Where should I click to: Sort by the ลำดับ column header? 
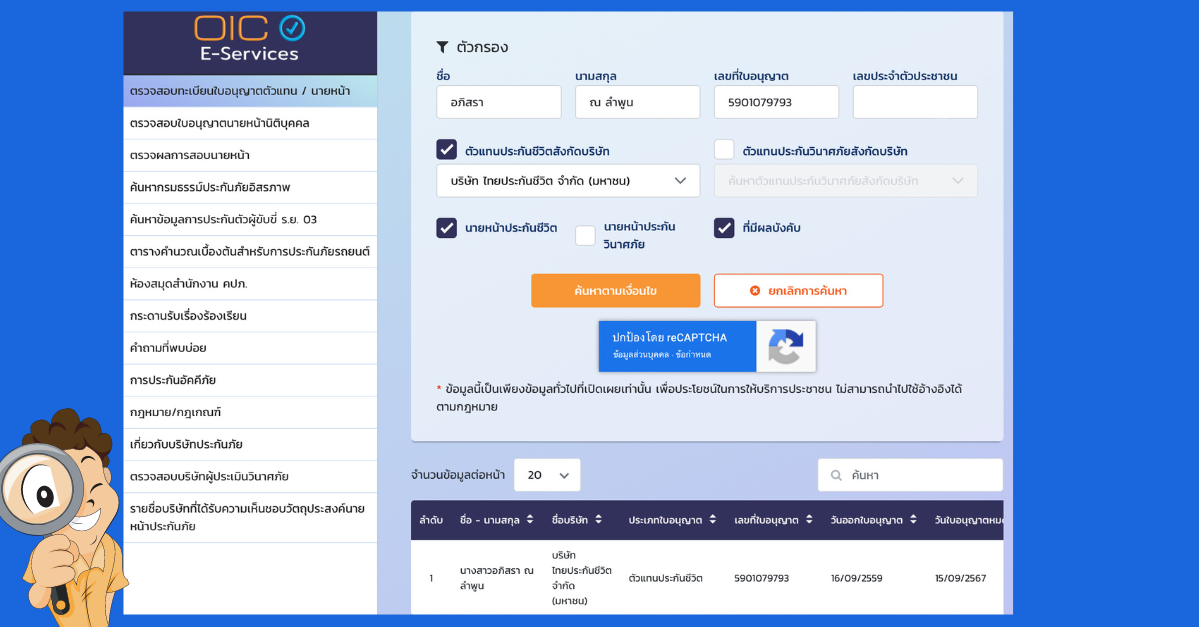click(431, 520)
